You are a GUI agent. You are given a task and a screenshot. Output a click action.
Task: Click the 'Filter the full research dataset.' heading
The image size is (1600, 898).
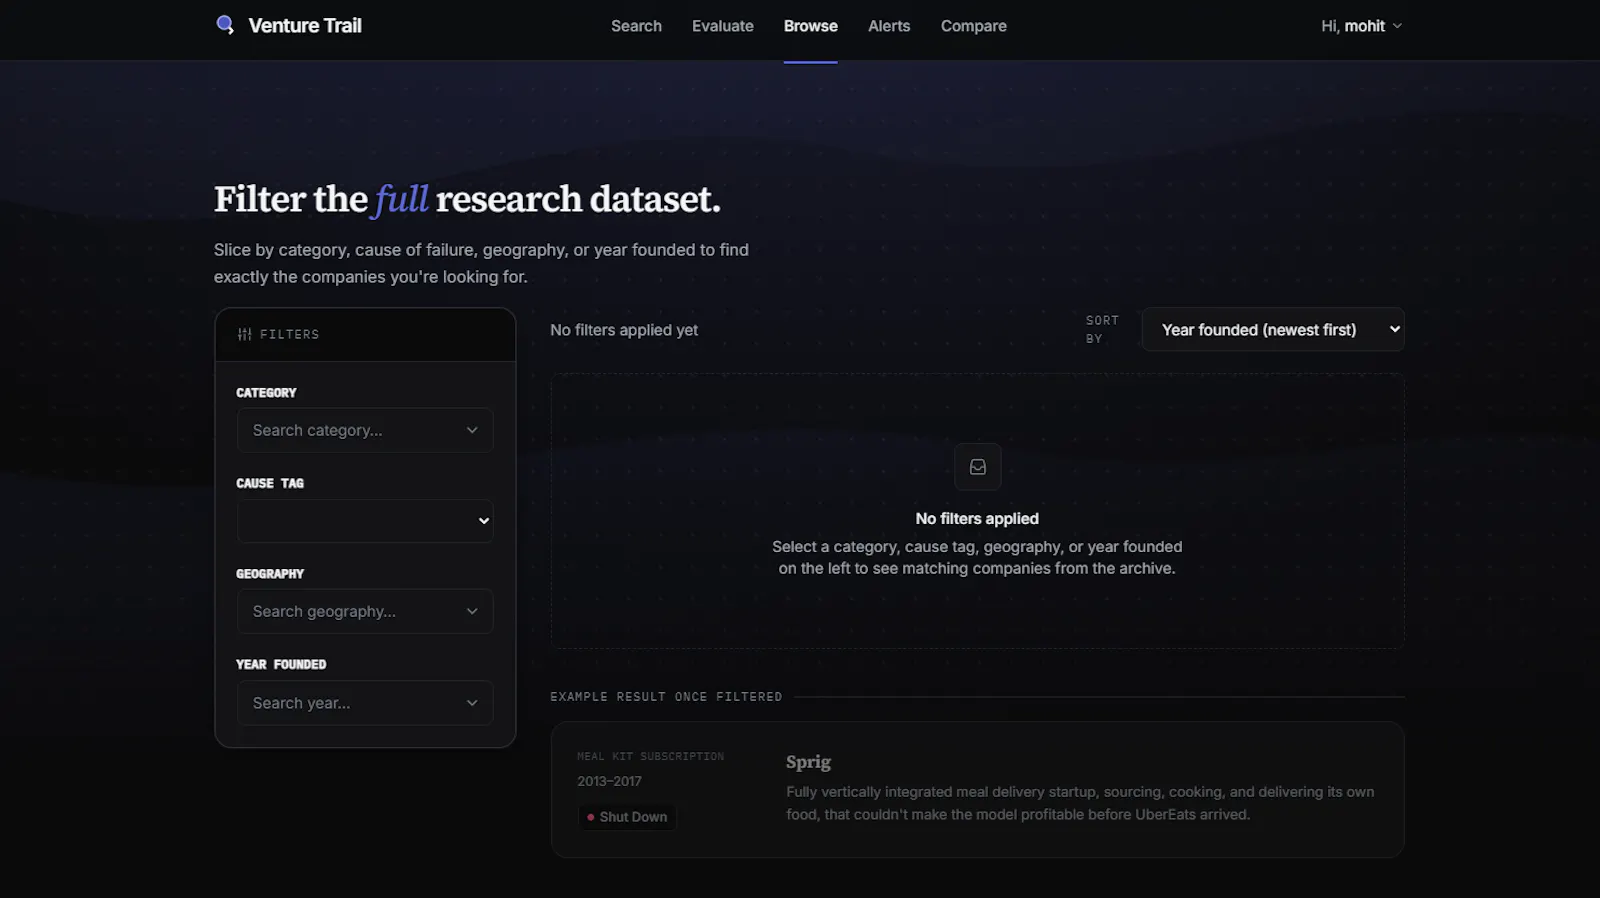pos(467,199)
